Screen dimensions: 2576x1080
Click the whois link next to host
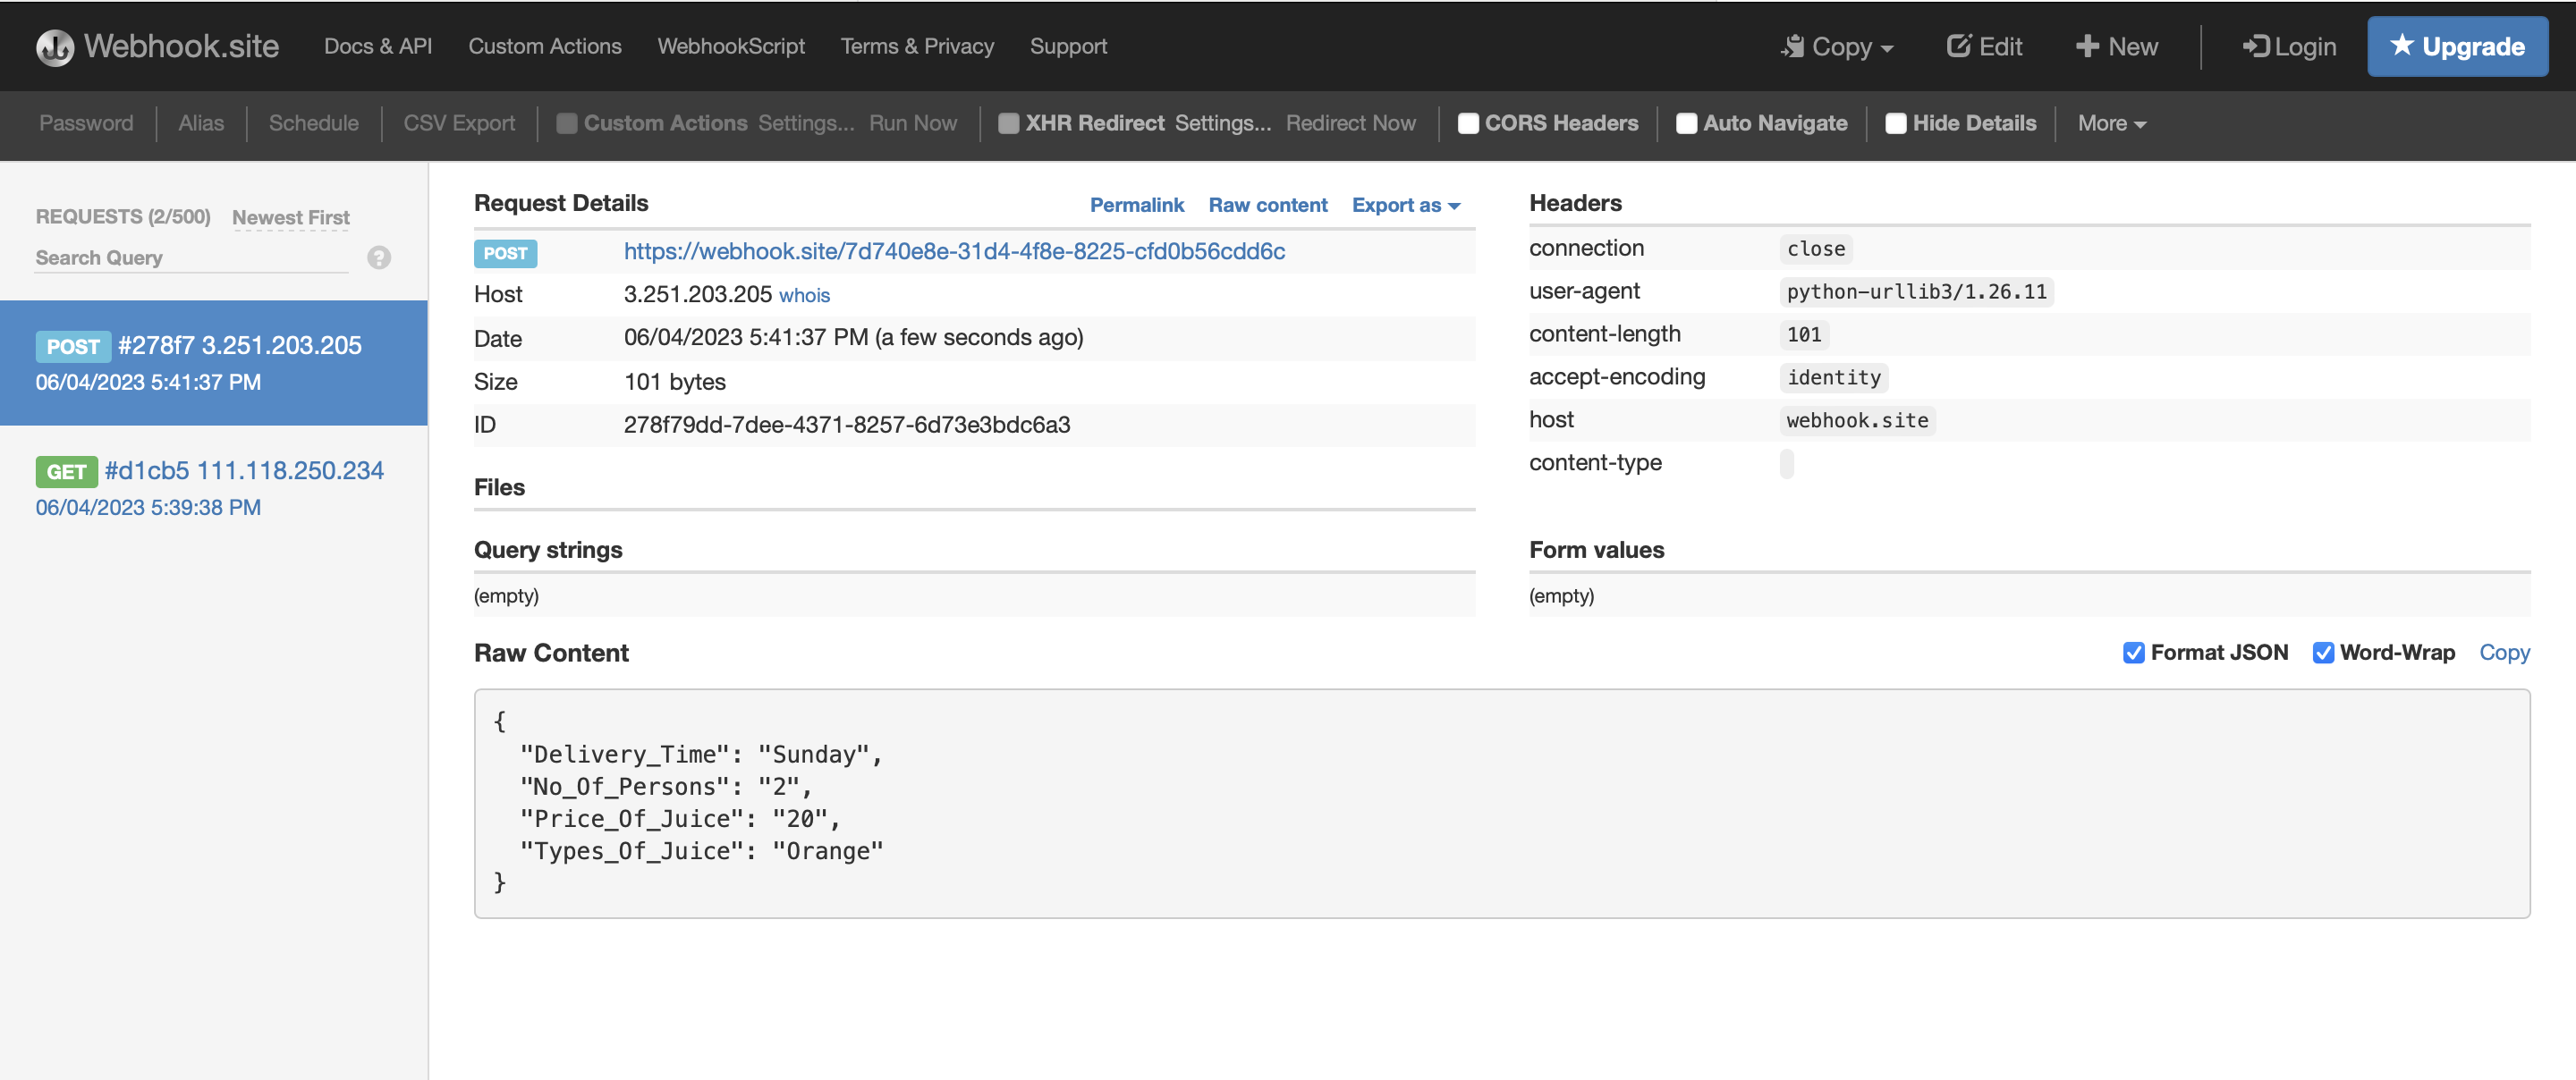804,296
